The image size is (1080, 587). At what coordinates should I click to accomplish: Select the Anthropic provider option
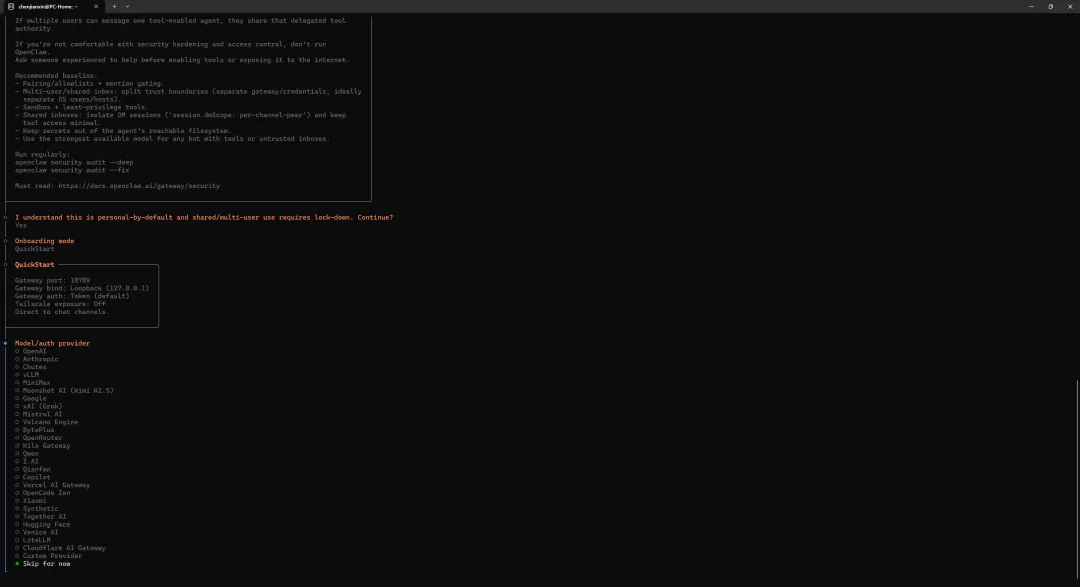point(37,359)
